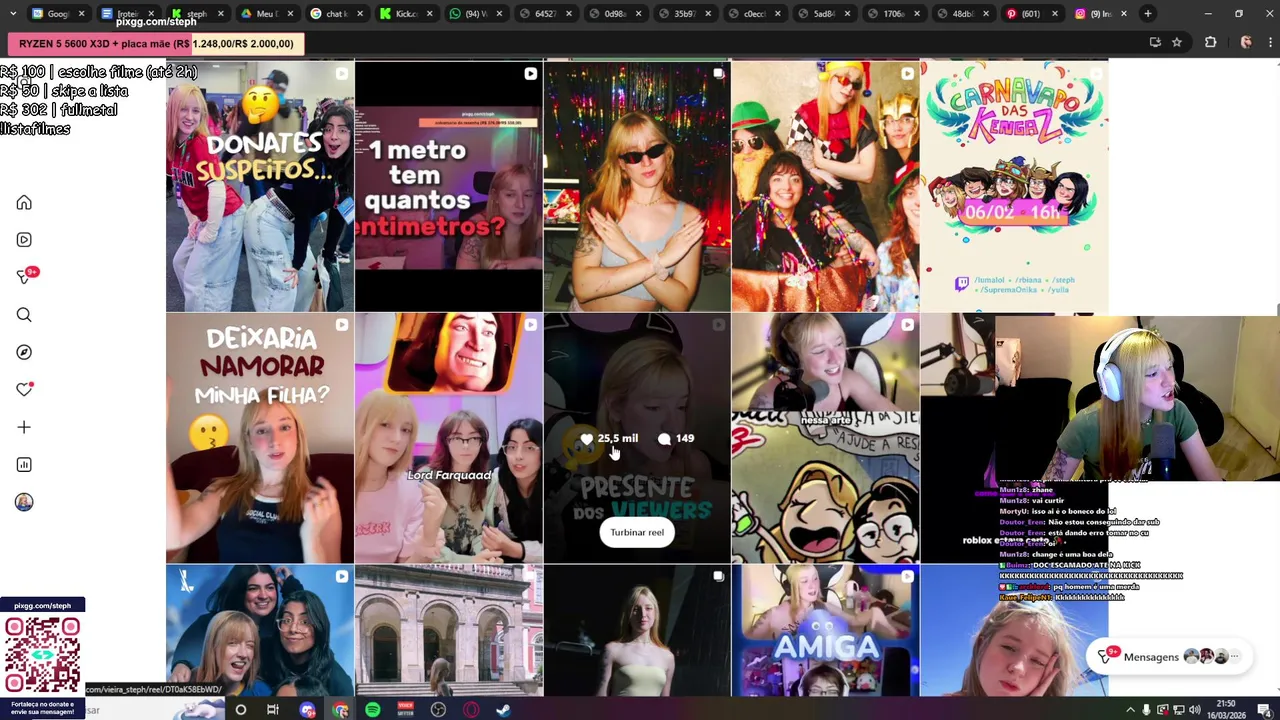Viewport: 1280px width, 720px height.
Task: Click the RYZEN 5 5600 X3D donation goal bar
Action: (156, 44)
